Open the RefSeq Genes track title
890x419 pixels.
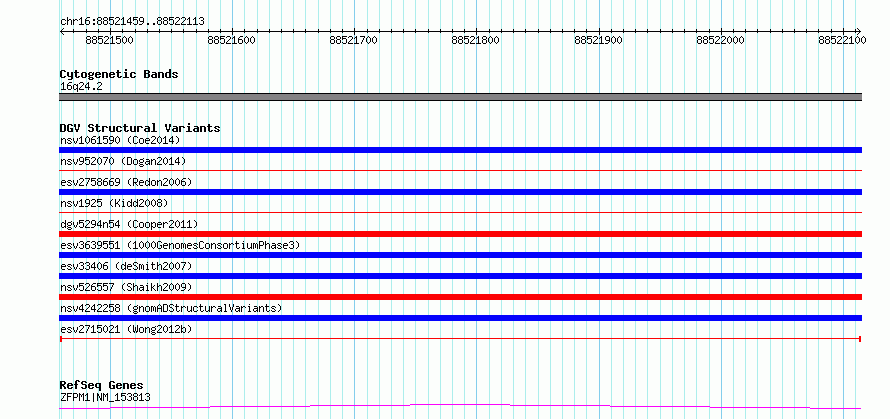pos(102,386)
